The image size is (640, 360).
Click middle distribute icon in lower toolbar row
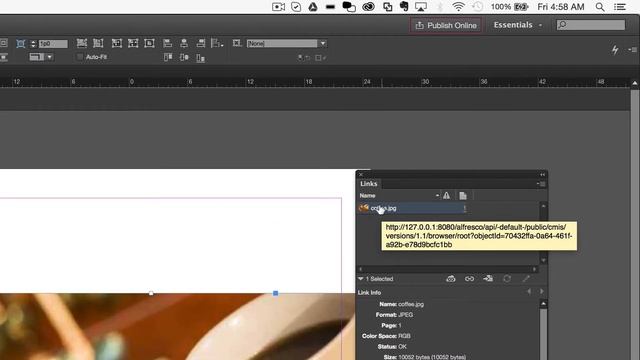coord(184,58)
